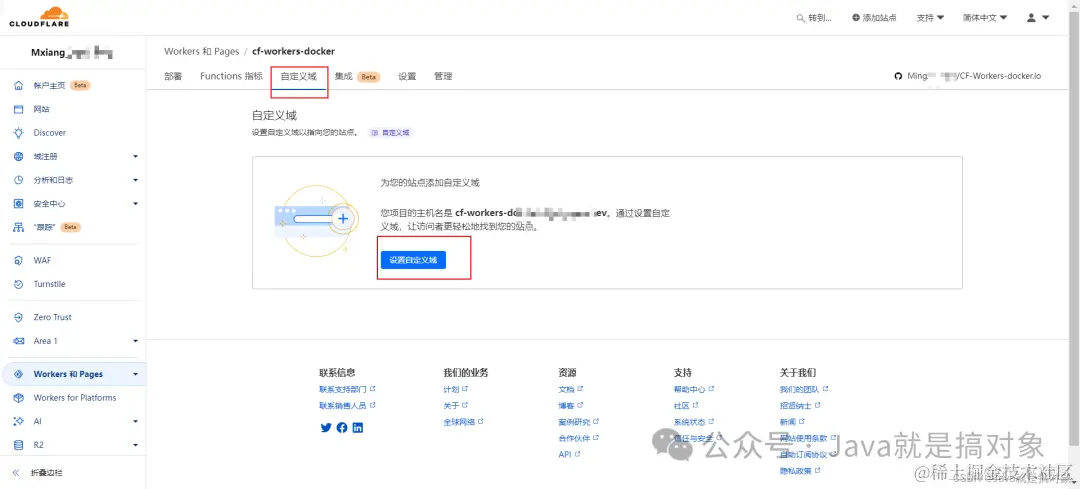
Task: Click the R2 database icon
Action: coord(19,445)
